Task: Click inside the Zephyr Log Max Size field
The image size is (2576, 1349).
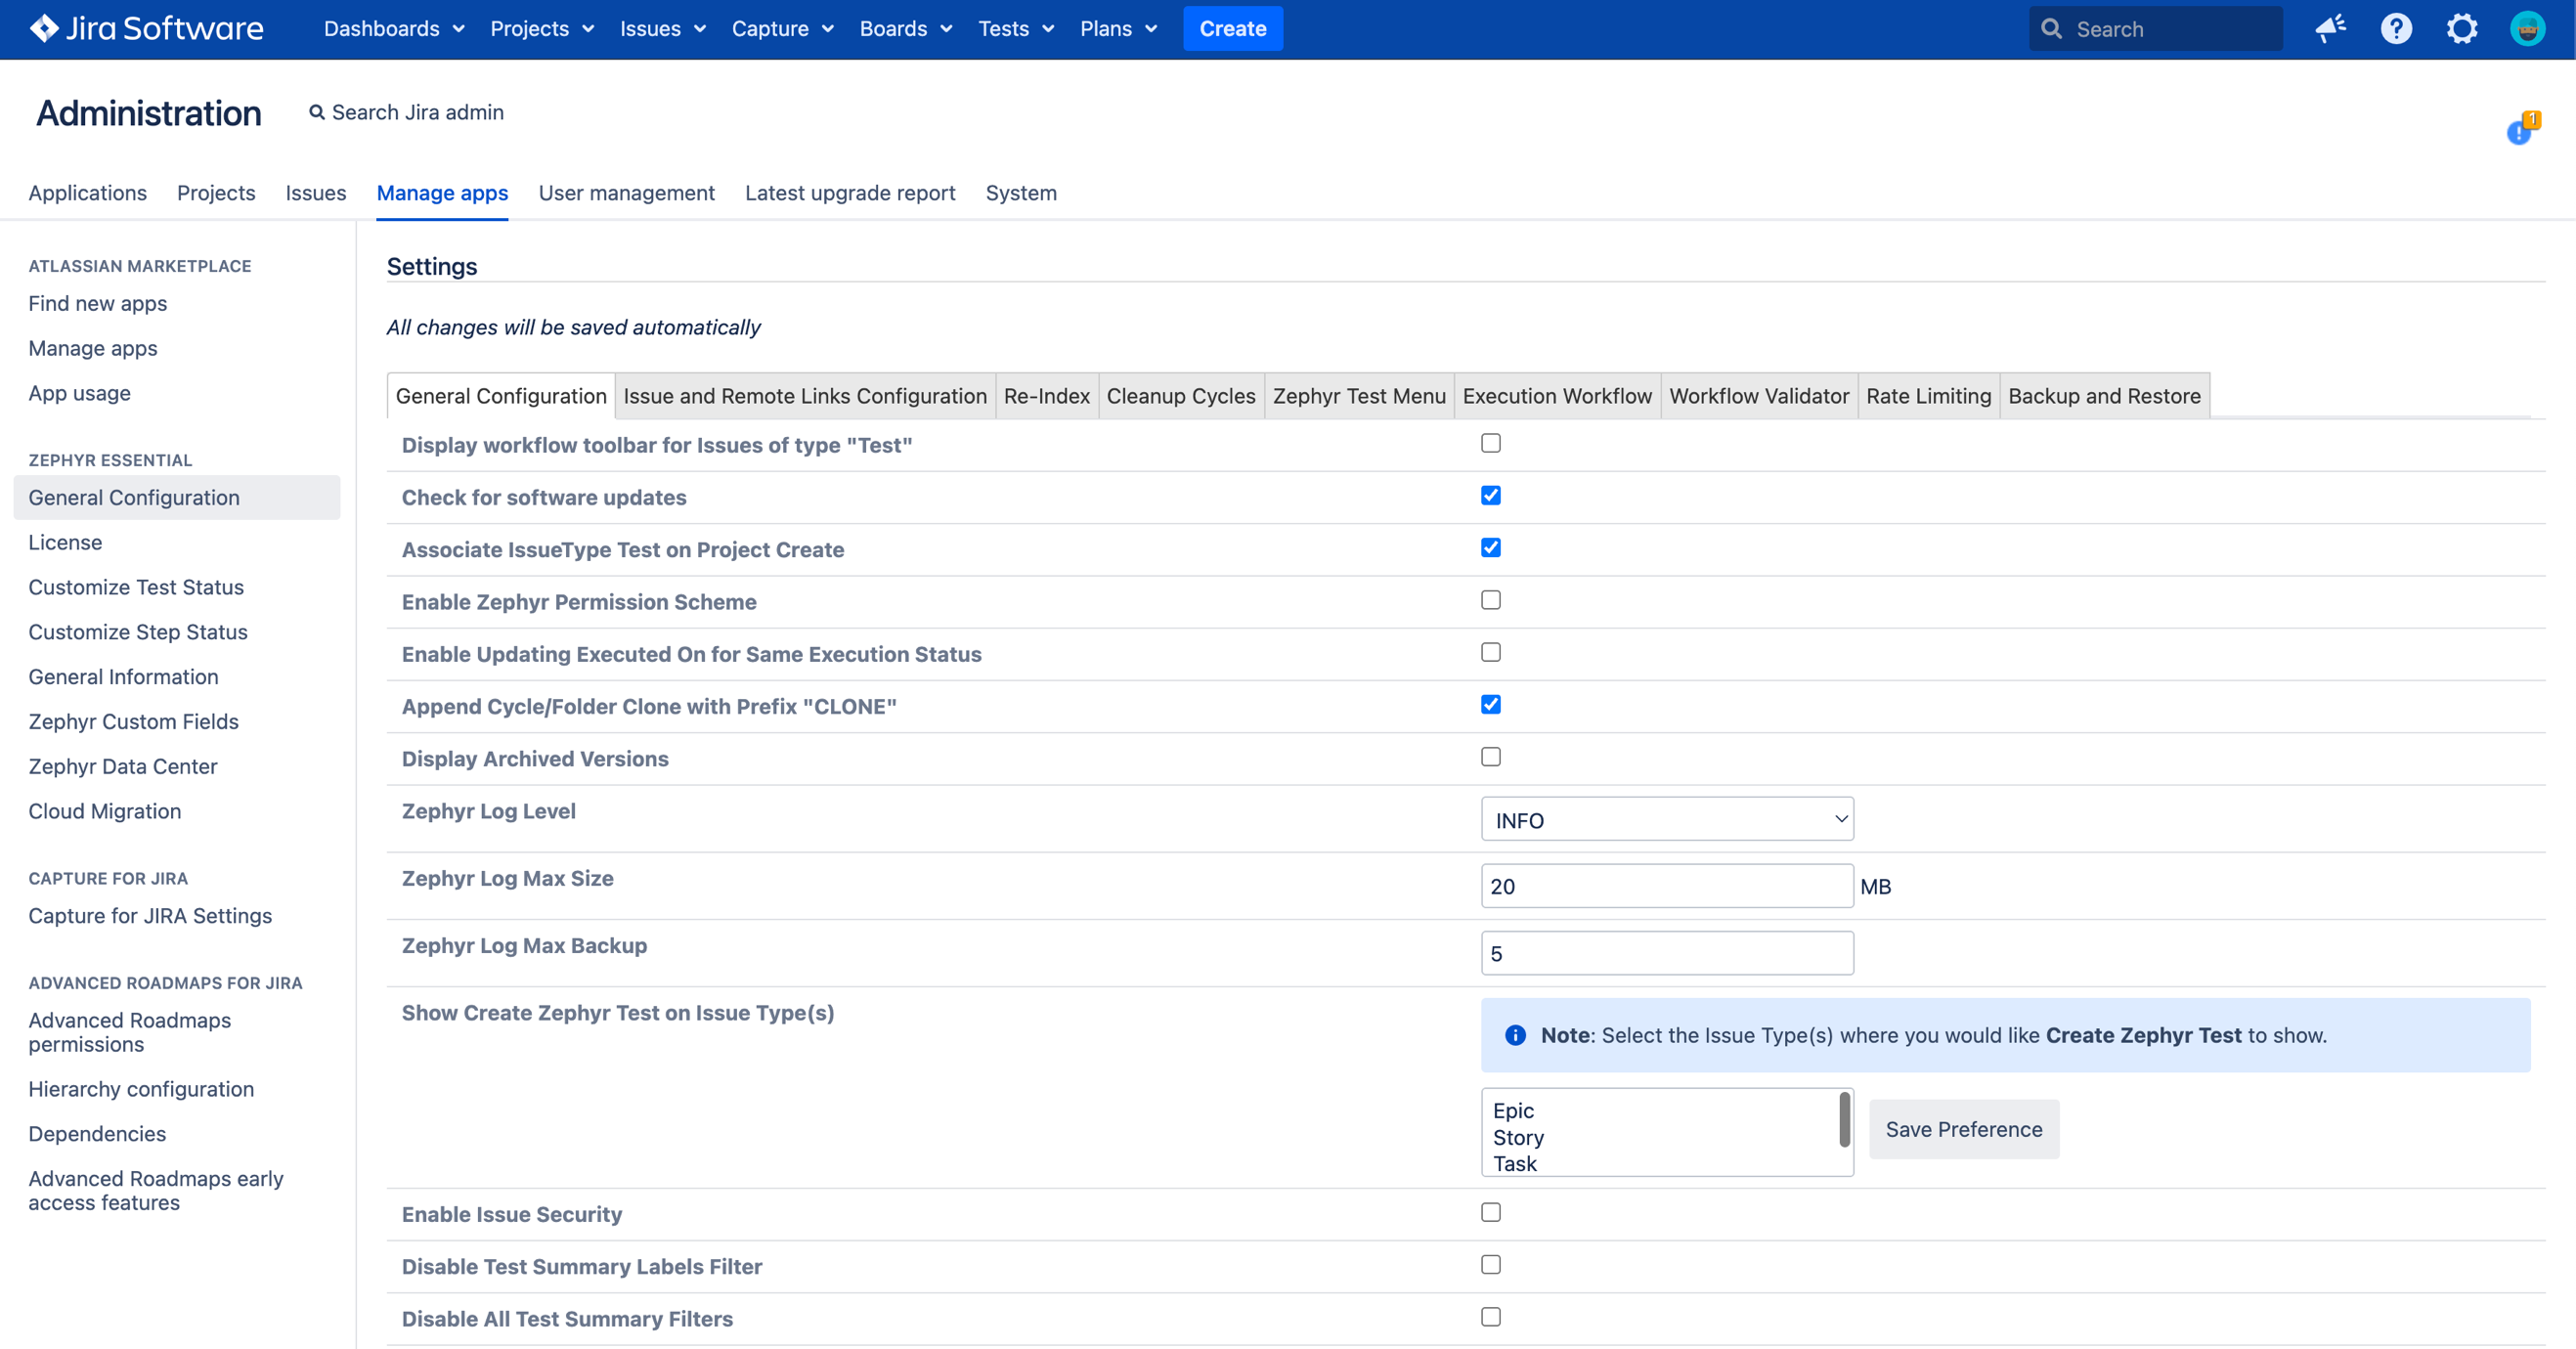Action: coord(1666,885)
